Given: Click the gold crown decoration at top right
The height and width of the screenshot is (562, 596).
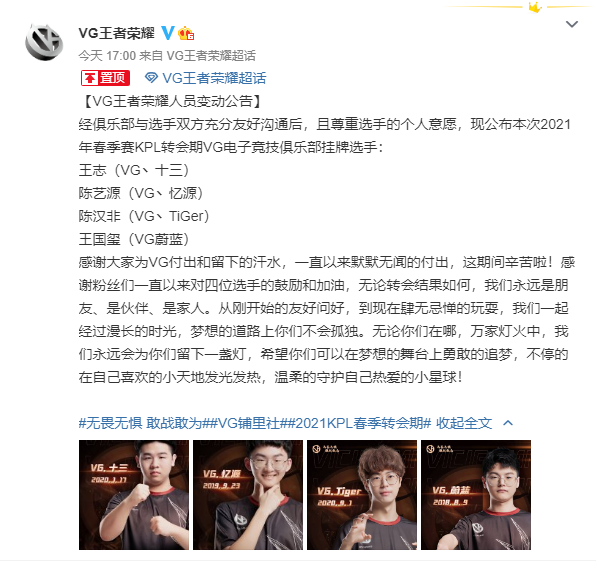Looking at the screenshot, I should (535, 7).
